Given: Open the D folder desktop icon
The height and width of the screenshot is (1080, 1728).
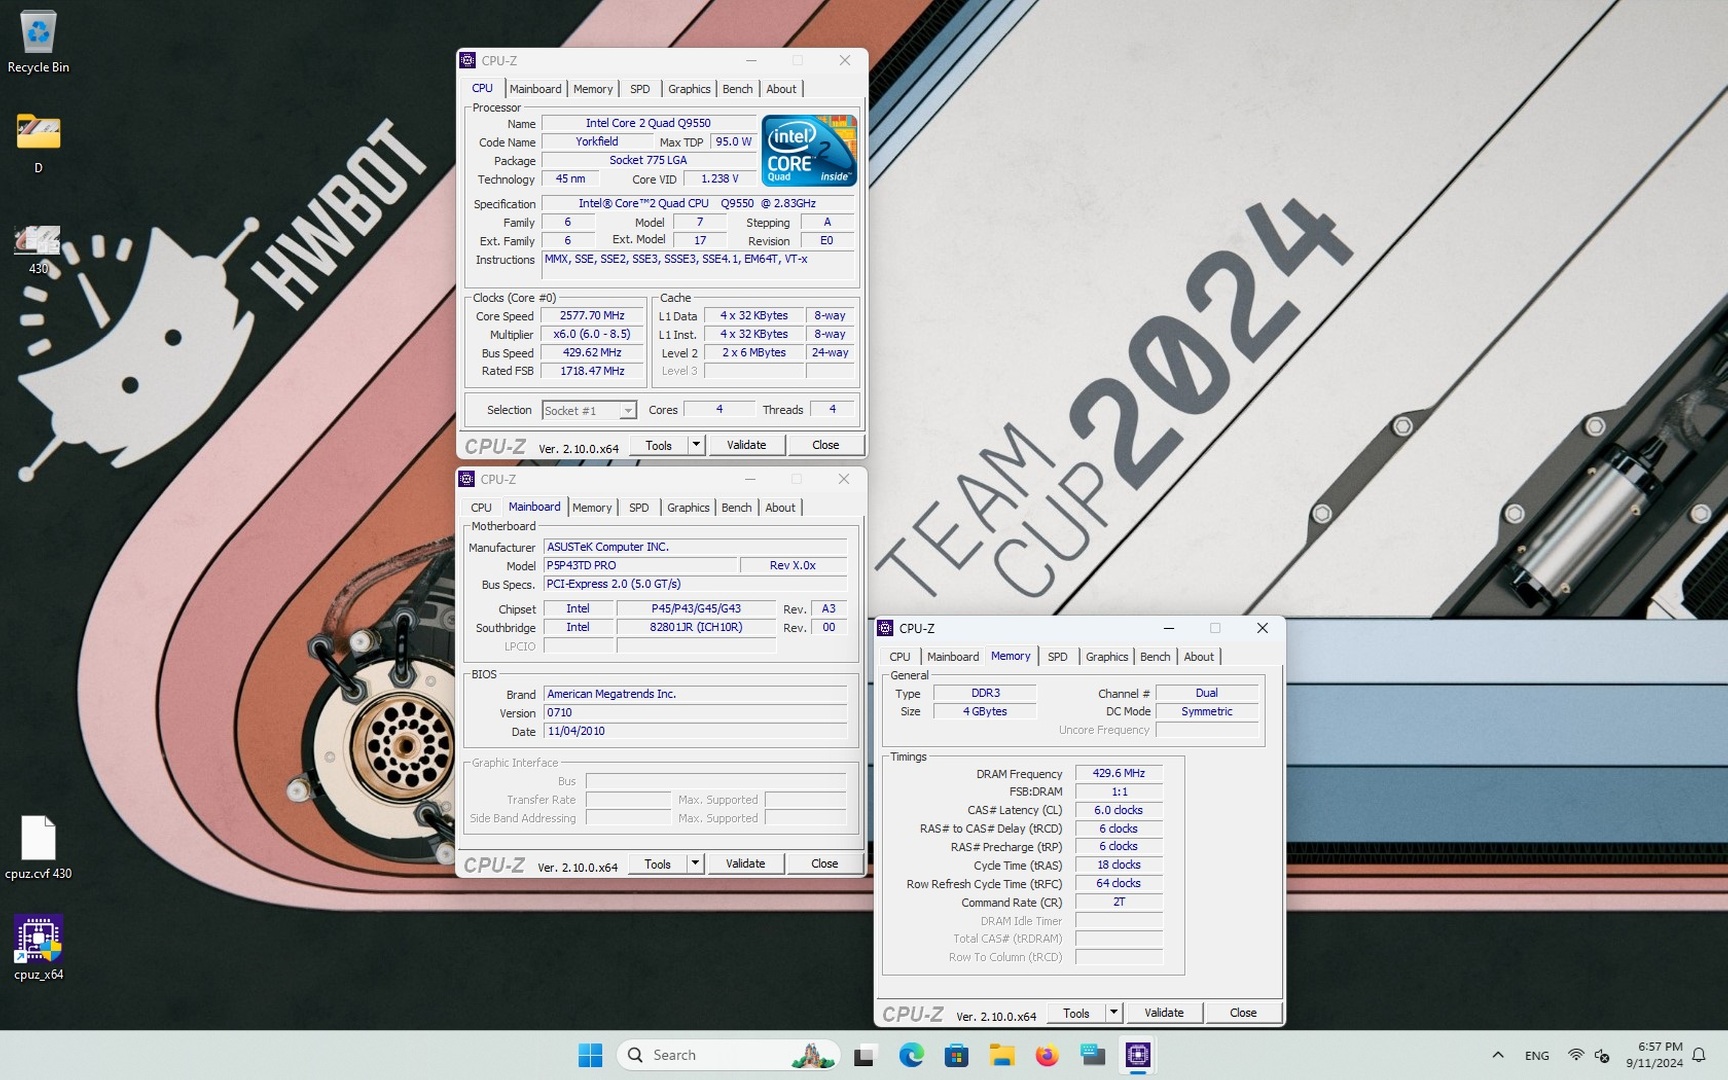Looking at the screenshot, I should tap(38, 143).
